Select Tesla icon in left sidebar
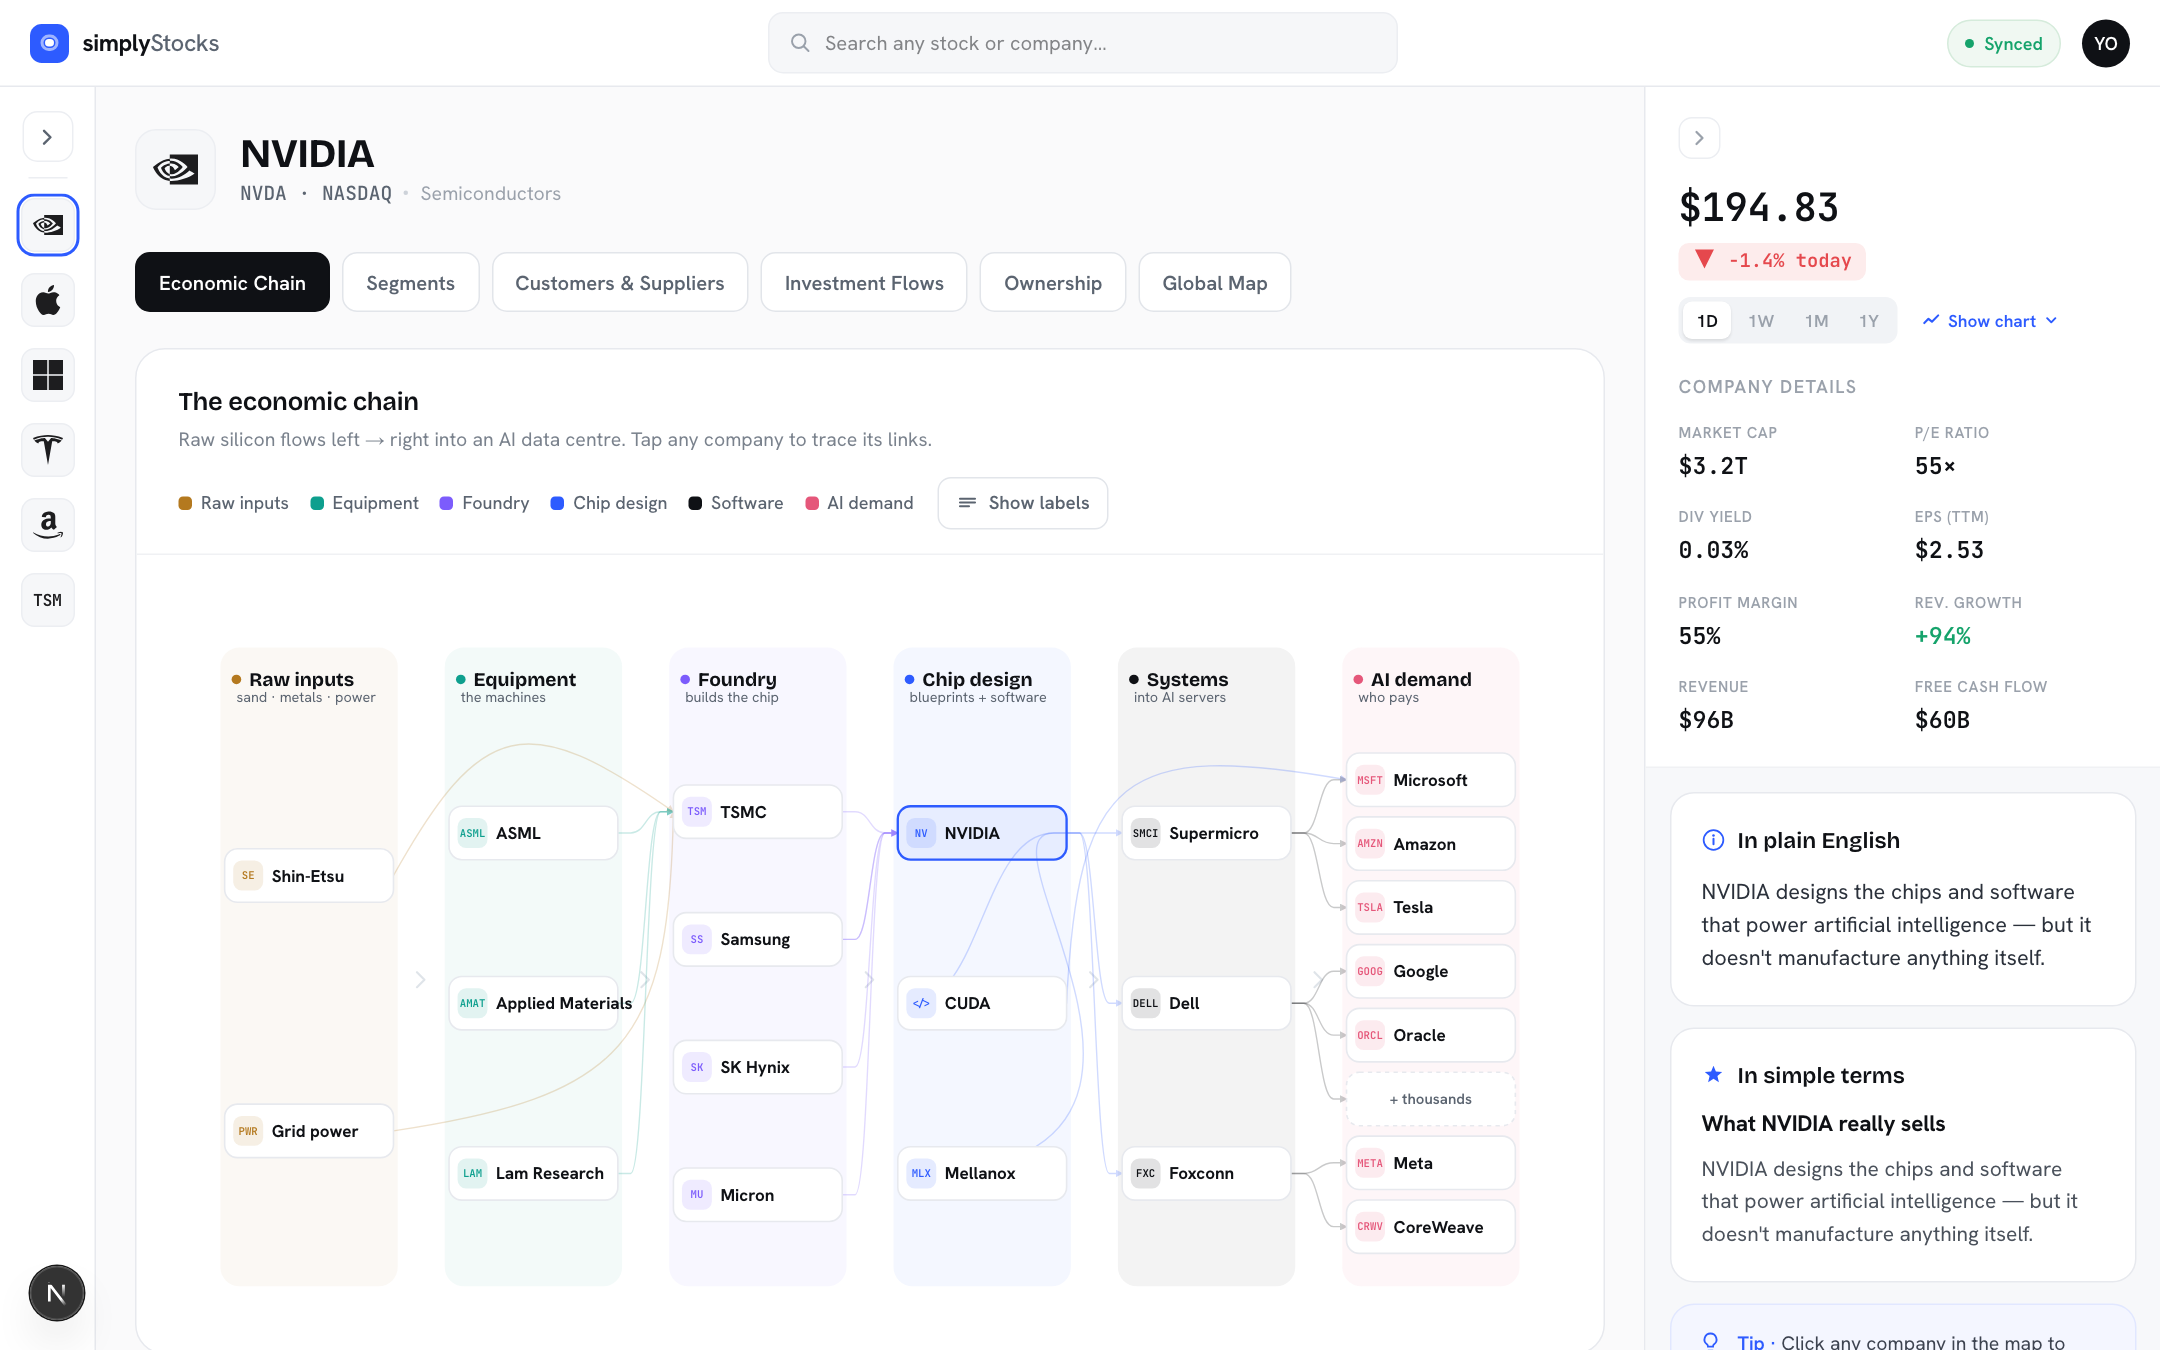This screenshot has width=2160, height=1350. (48, 450)
